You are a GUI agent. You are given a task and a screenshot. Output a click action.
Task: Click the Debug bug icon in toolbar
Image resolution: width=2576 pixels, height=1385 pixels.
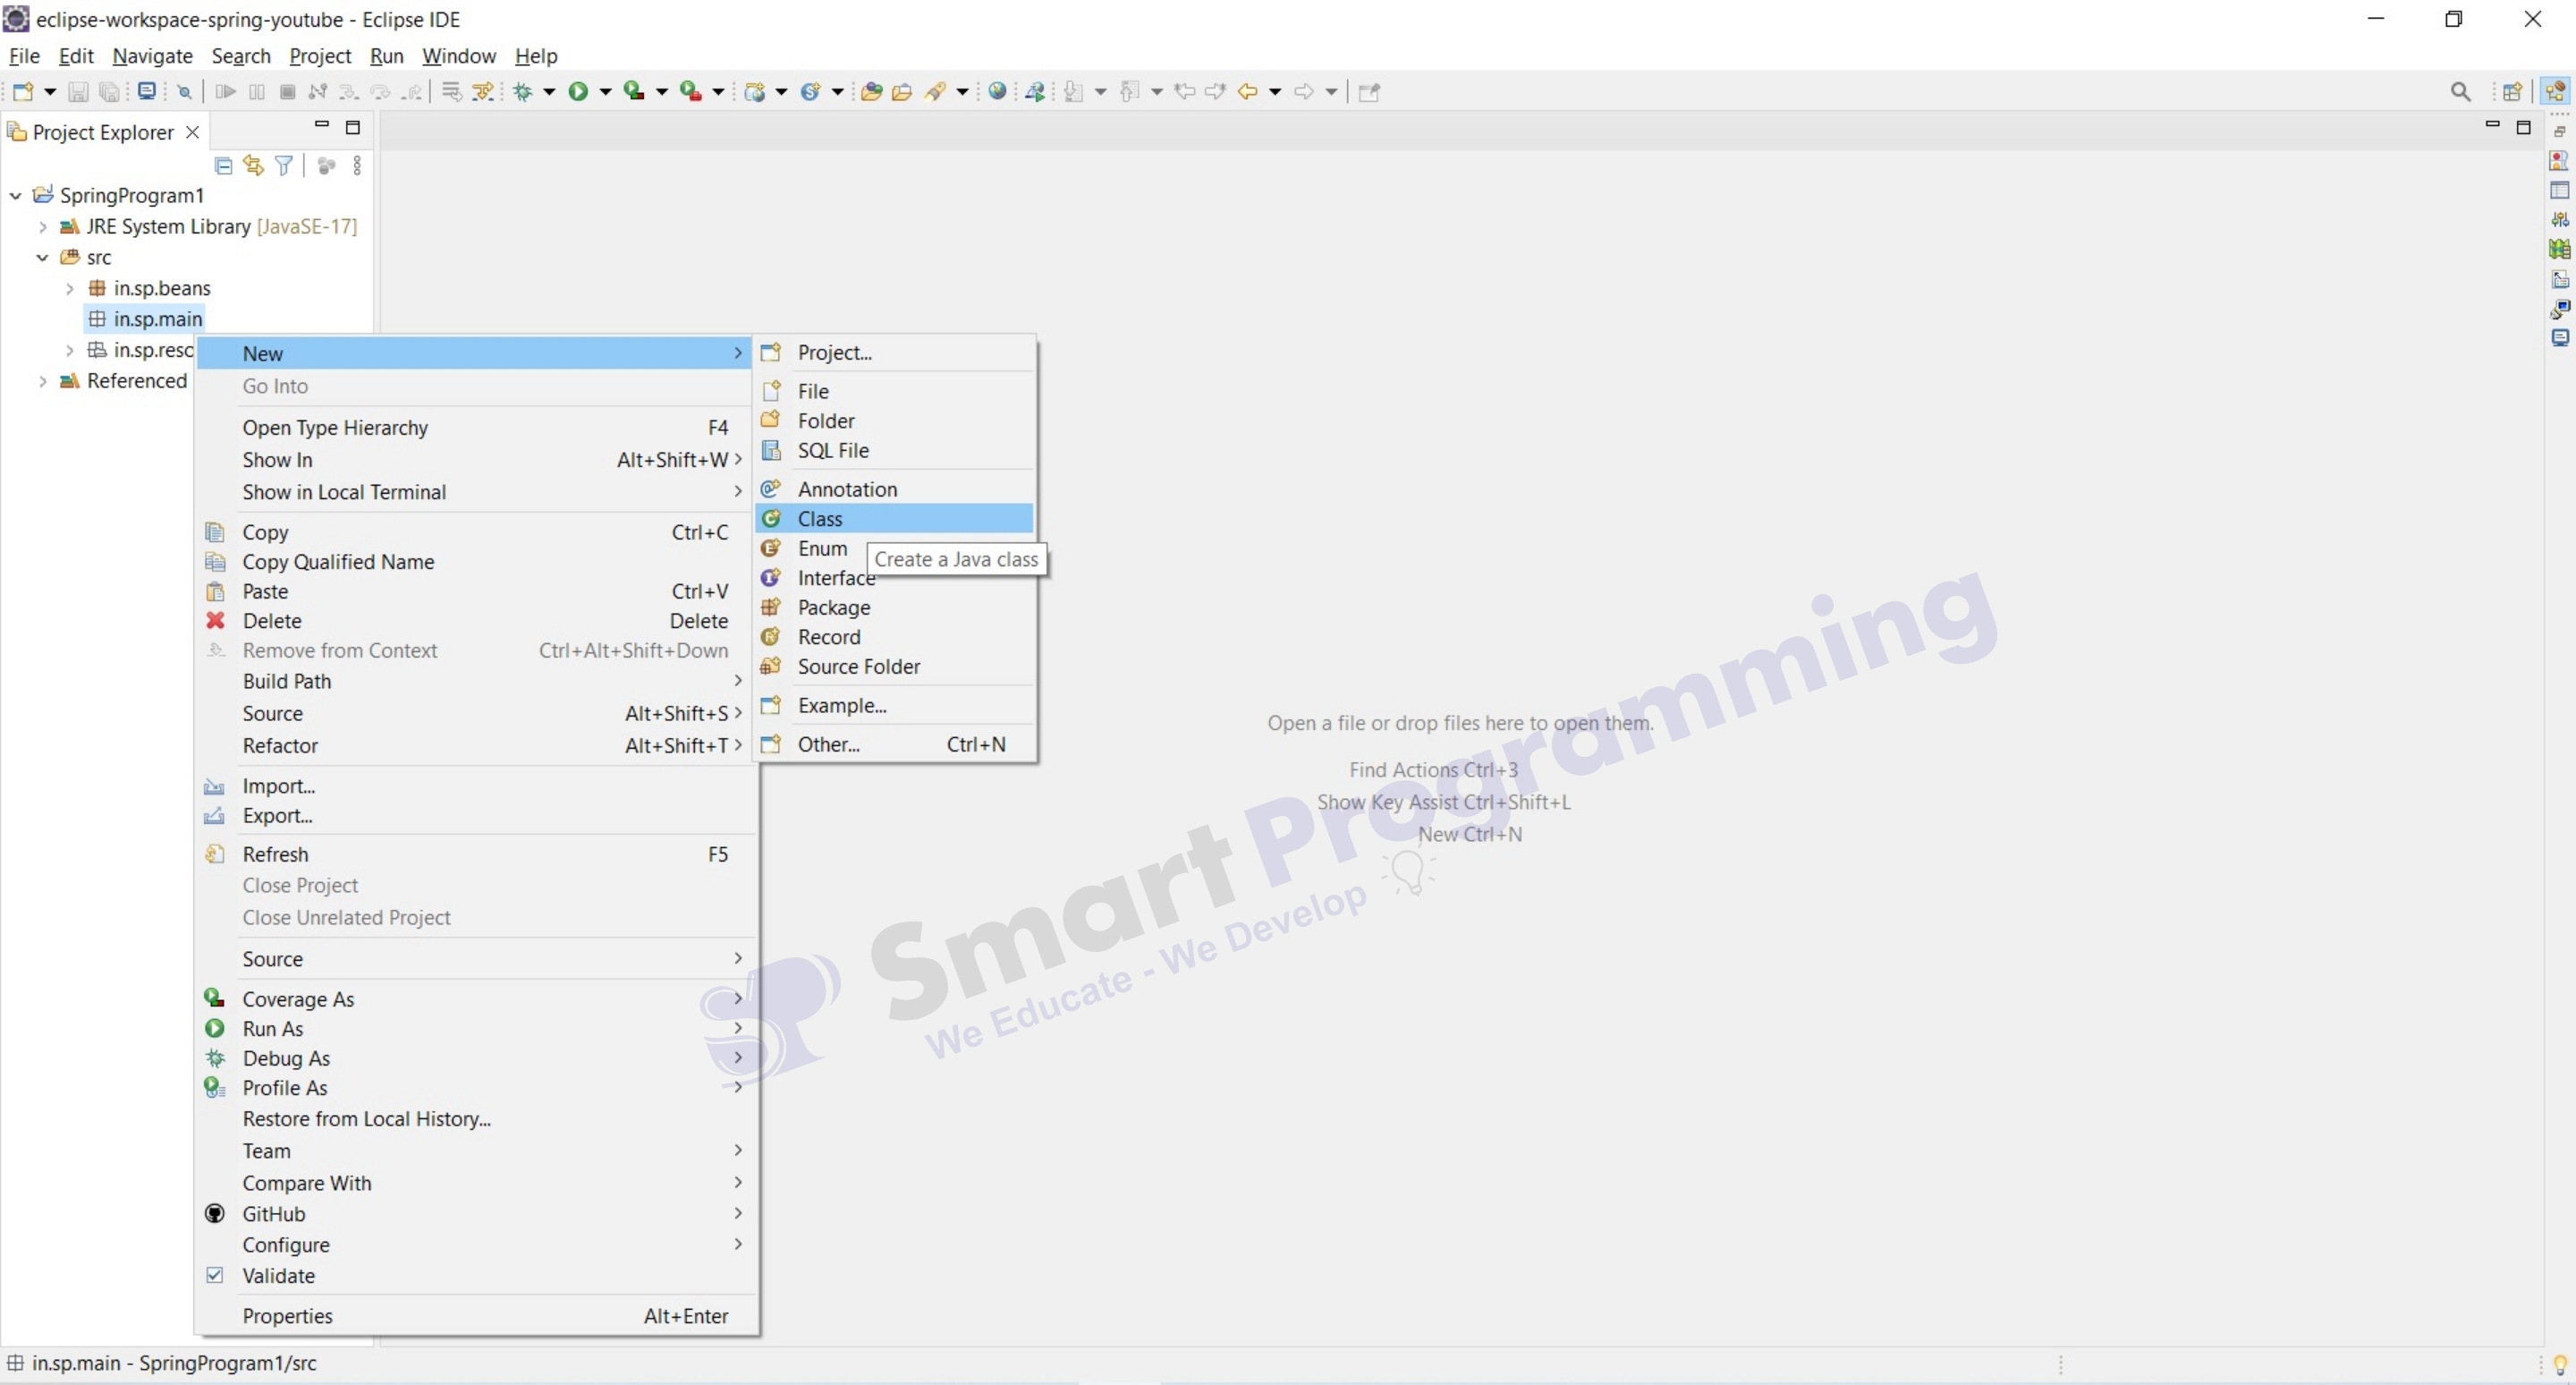tap(522, 92)
